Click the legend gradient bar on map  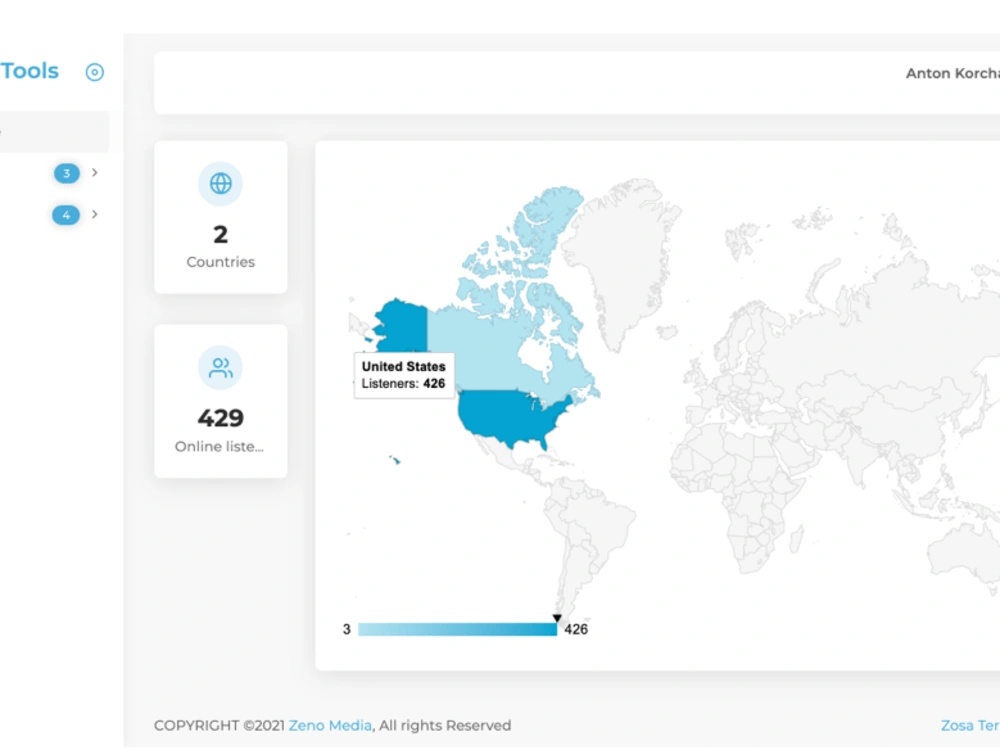457,629
